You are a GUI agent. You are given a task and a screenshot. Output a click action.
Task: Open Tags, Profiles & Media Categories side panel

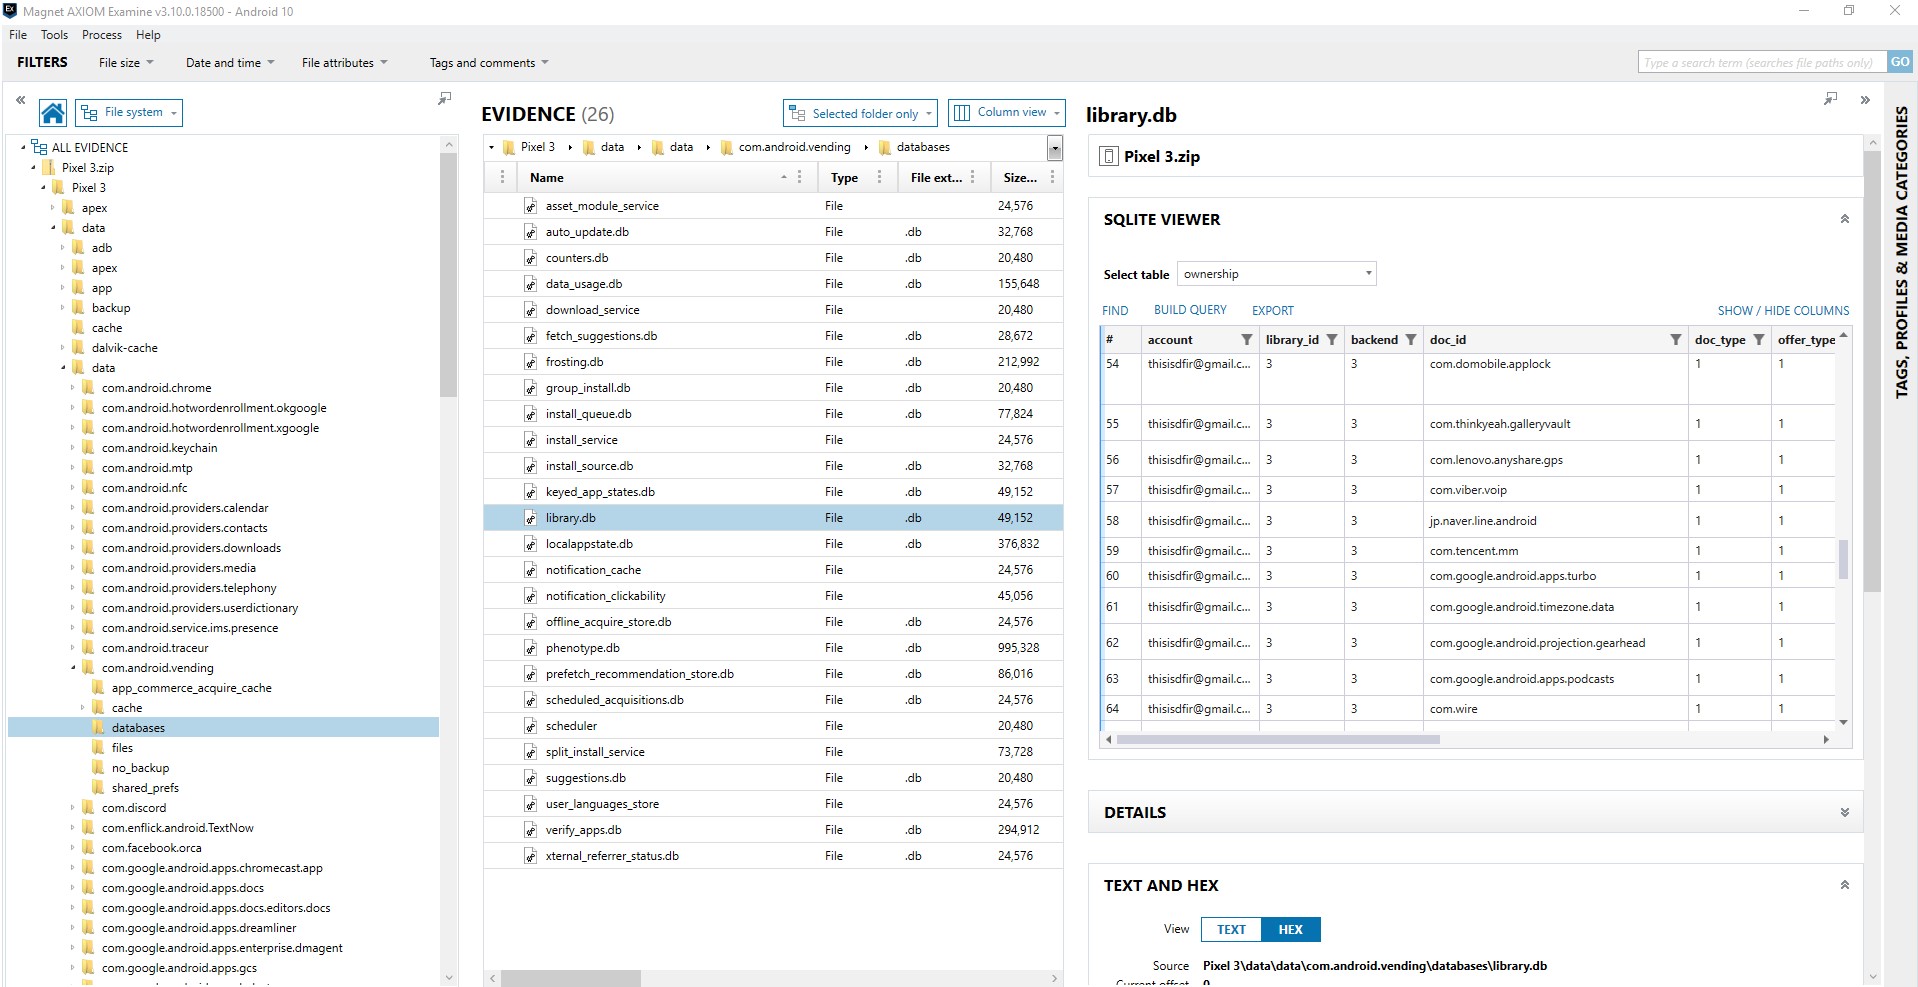[x=1901, y=251]
